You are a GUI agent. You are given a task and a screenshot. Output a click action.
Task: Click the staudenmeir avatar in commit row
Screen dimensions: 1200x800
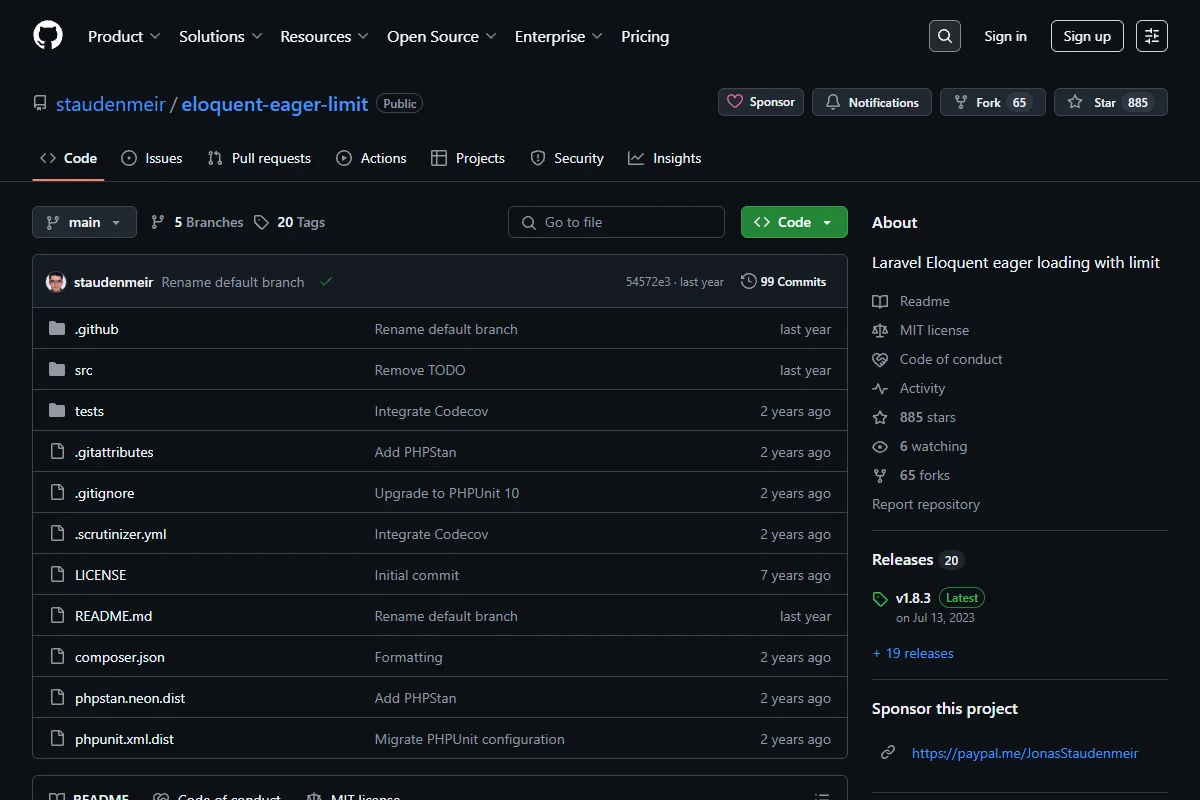pos(56,282)
